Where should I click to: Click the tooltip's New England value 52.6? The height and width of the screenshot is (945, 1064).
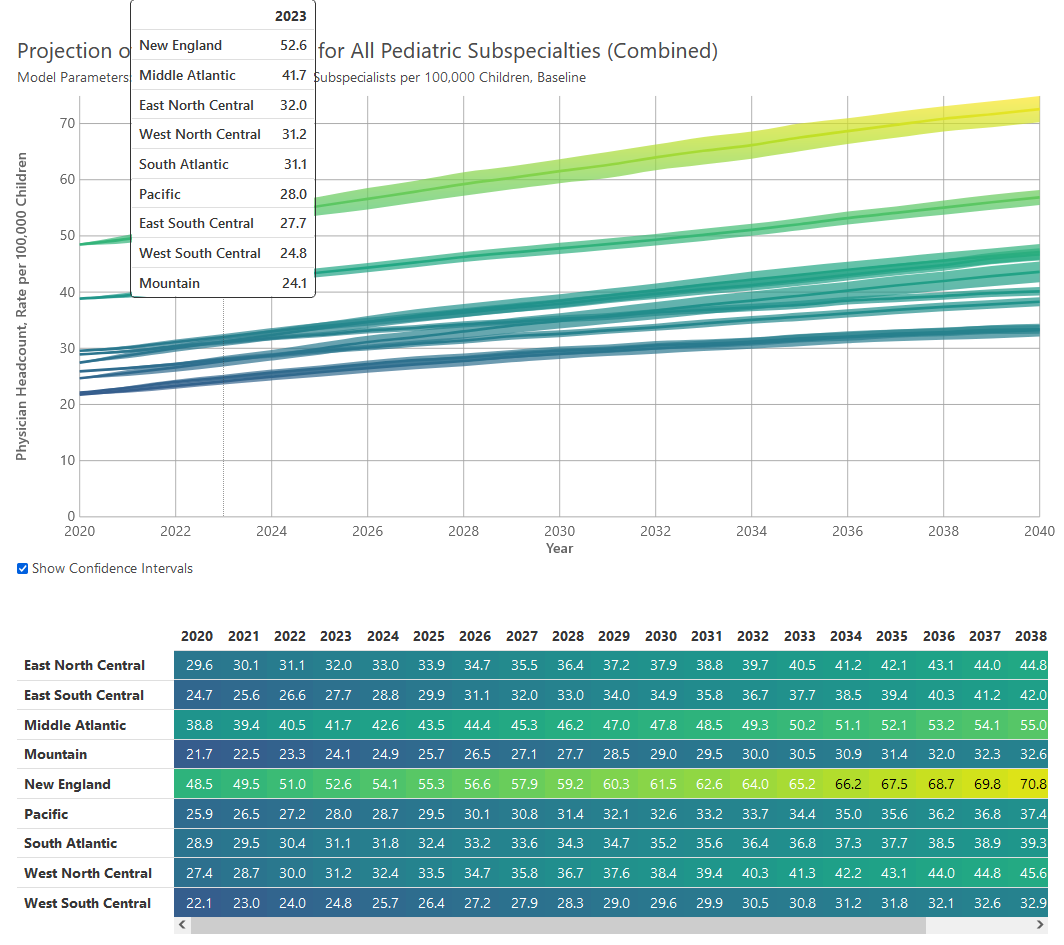pos(293,45)
